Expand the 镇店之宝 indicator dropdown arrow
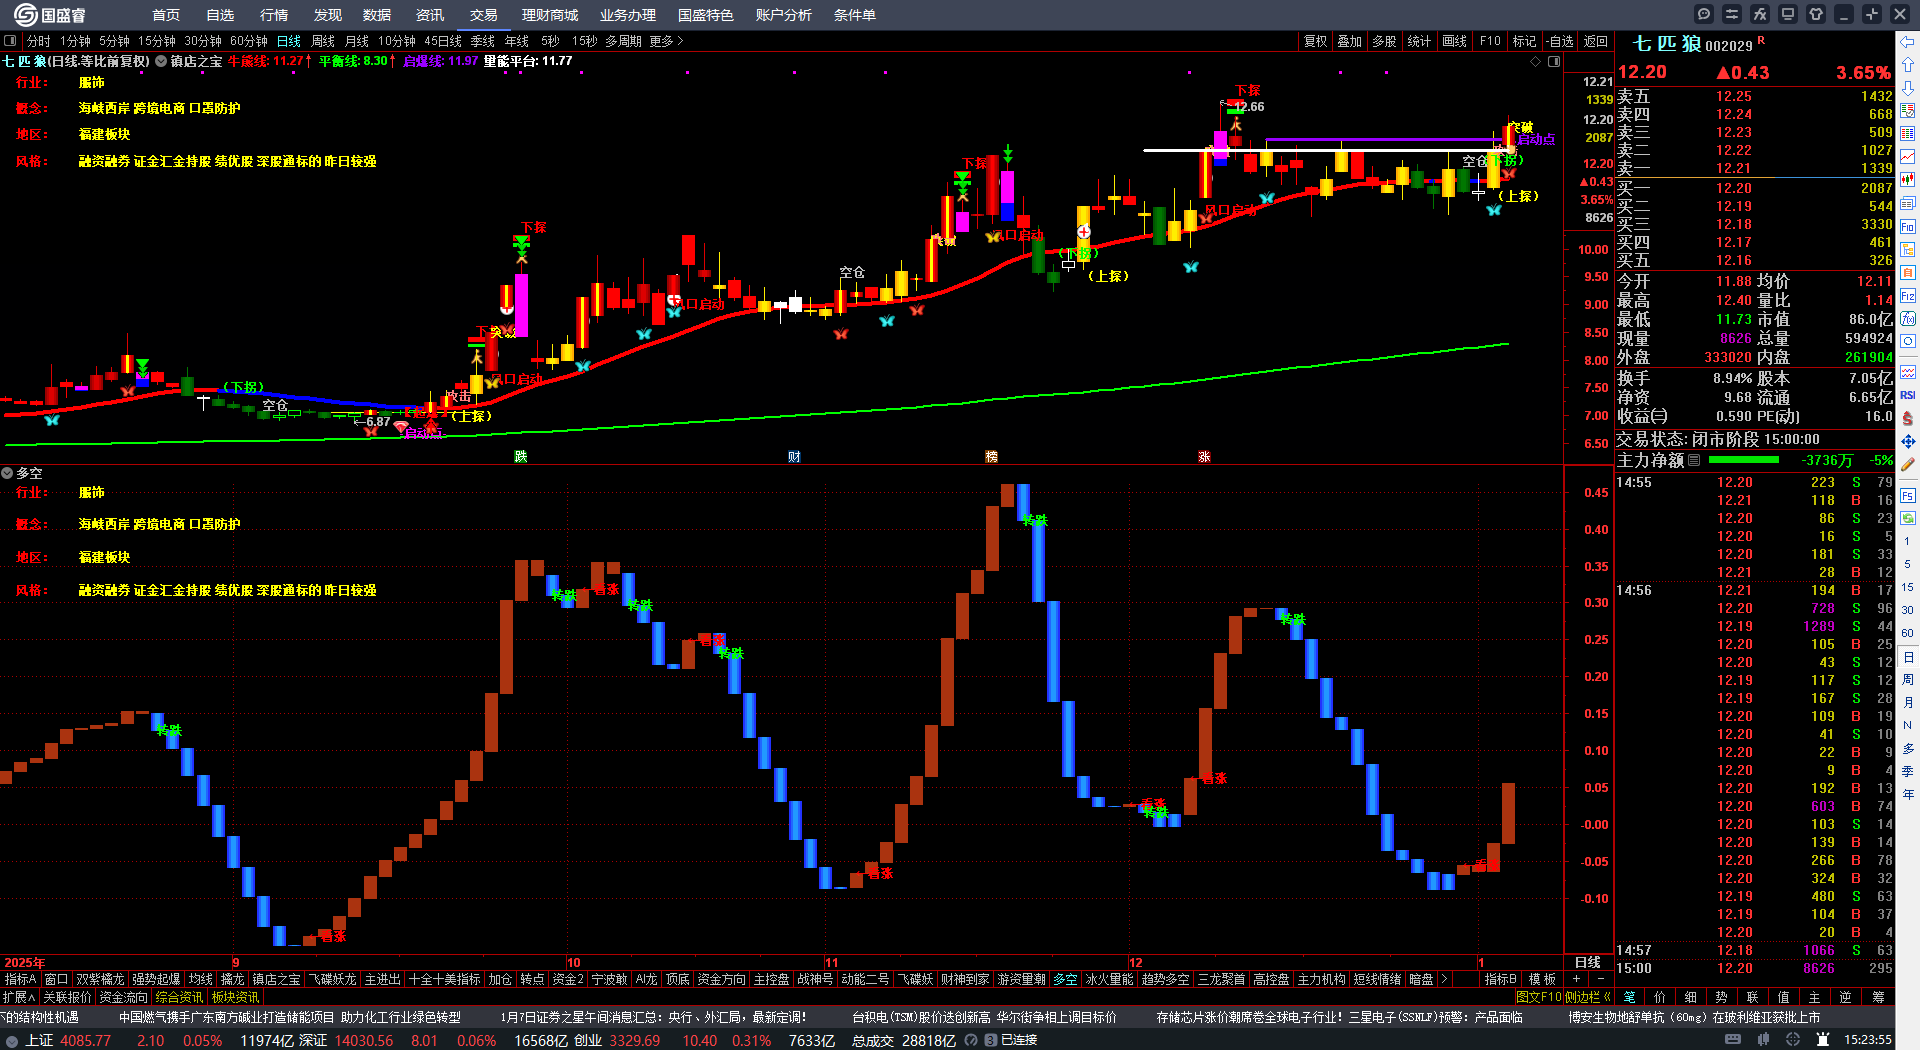Viewport: 1920px width, 1050px height. [x=161, y=61]
